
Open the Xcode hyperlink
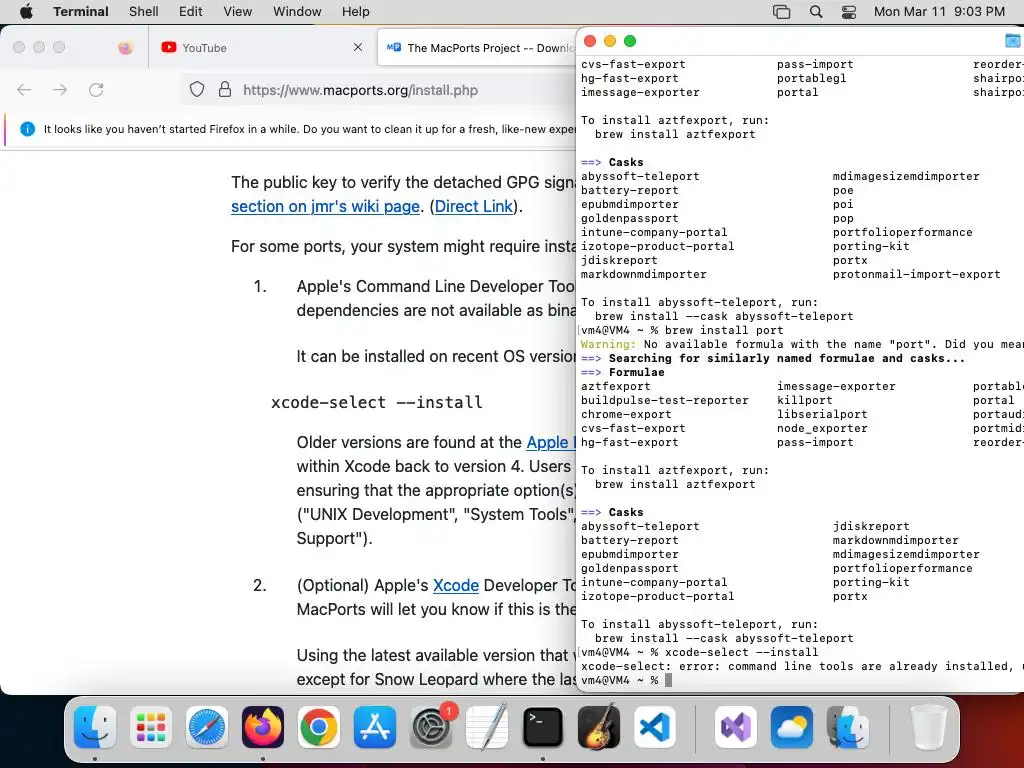[x=456, y=585]
